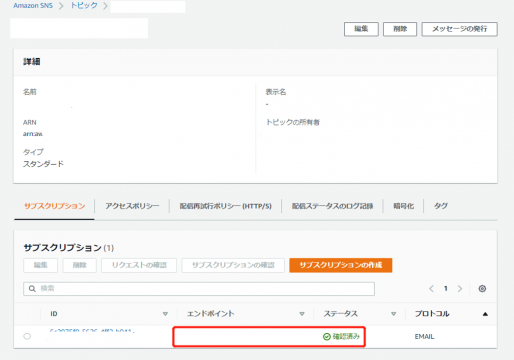Viewport: 514px width, 360px height.
Task: Go to the トピック breadcrumb link
Action: point(84,6)
